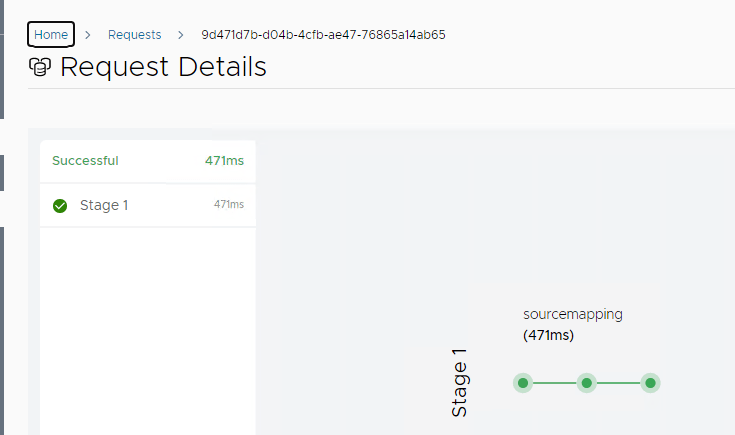This screenshot has width=735, height=435.
Task: Click the Successful status label
Action: point(85,160)
